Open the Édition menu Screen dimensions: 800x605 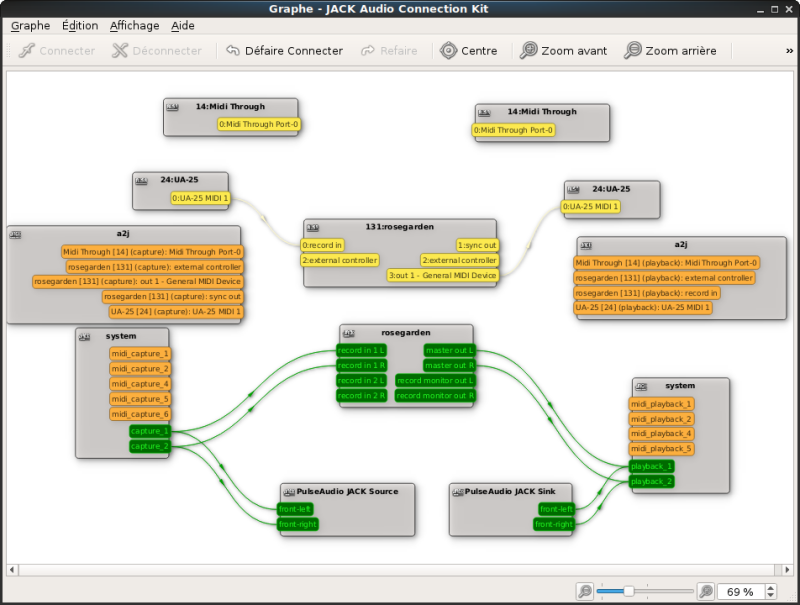(x=80, y=26)
